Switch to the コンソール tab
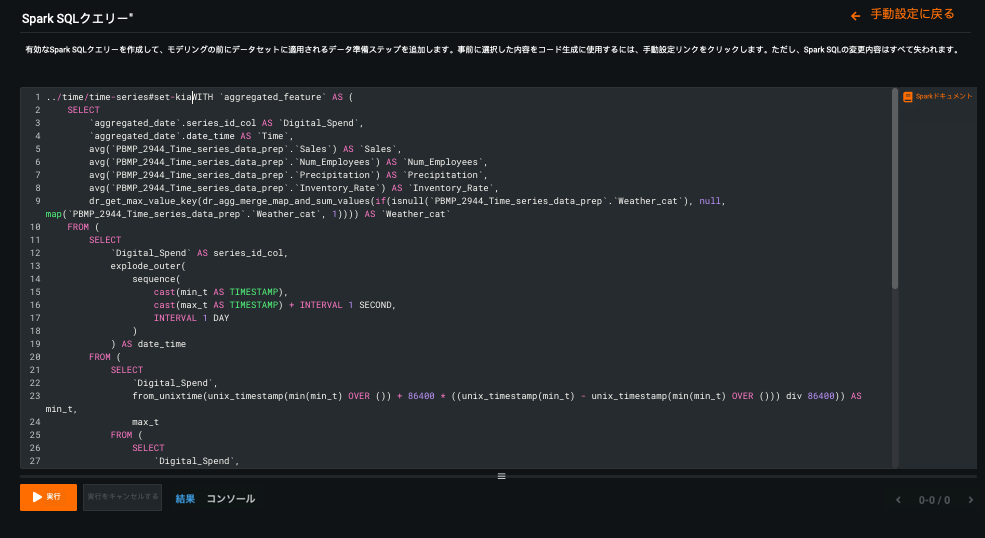This screenshot has width=985, height=538. 230,498
